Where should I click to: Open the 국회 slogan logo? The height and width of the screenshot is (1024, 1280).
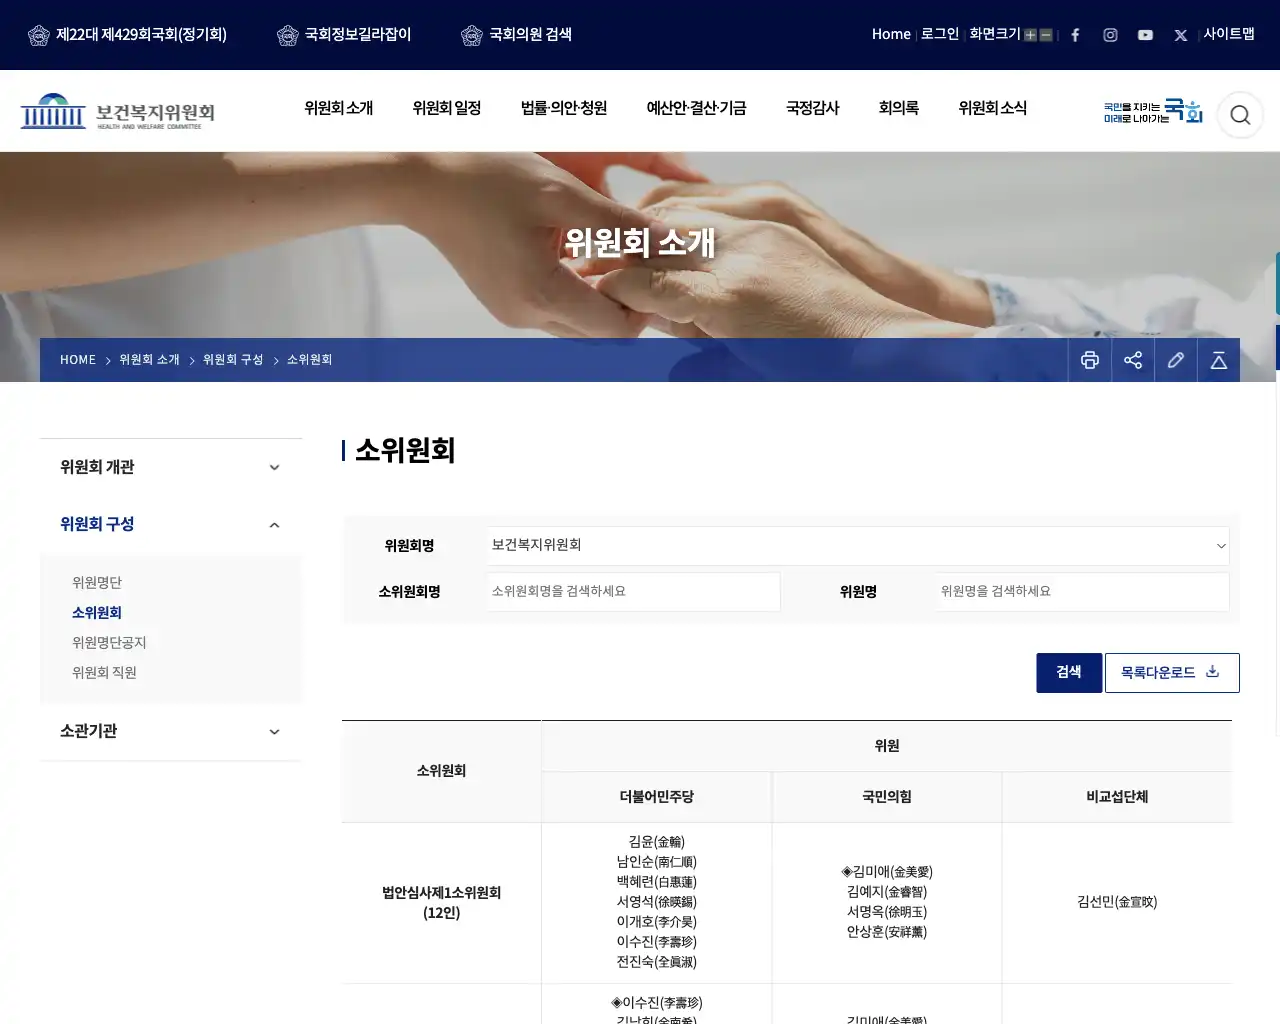tap(1153, 112)
